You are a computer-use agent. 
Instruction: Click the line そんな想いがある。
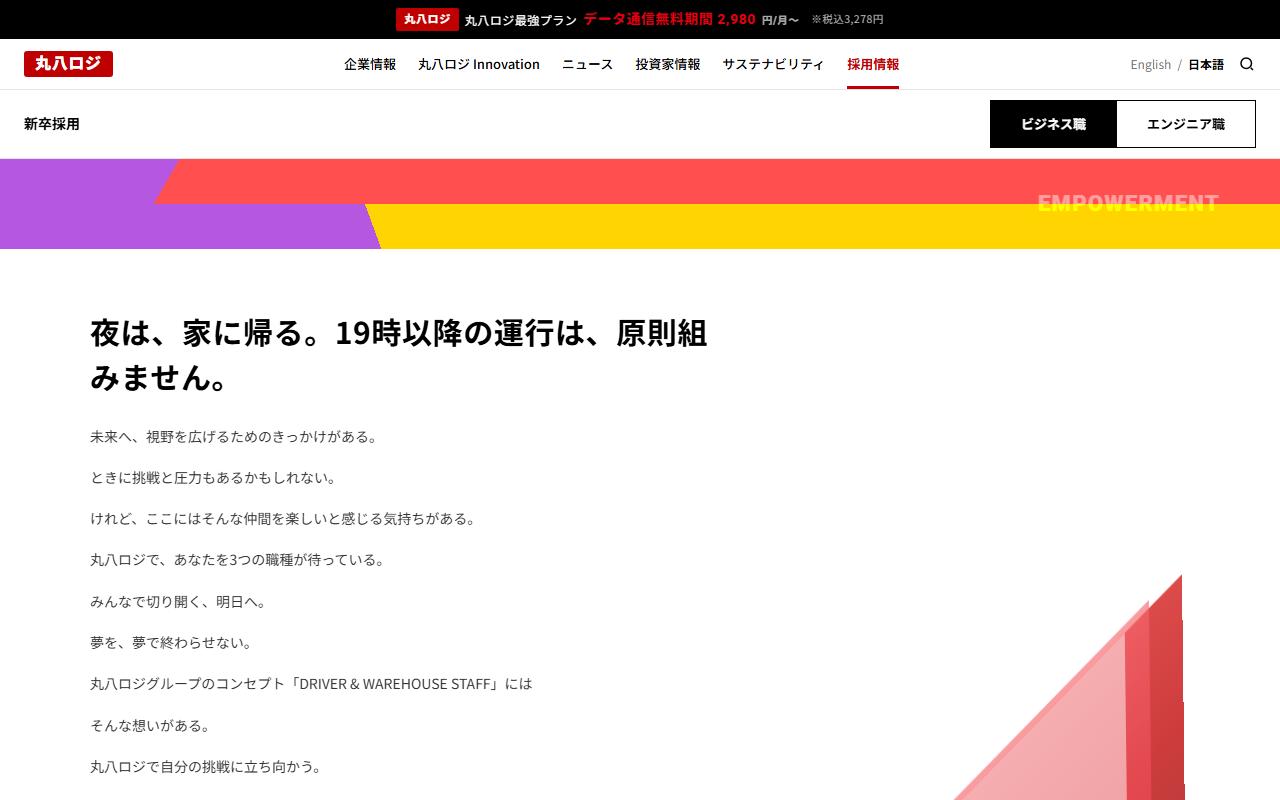151,726
